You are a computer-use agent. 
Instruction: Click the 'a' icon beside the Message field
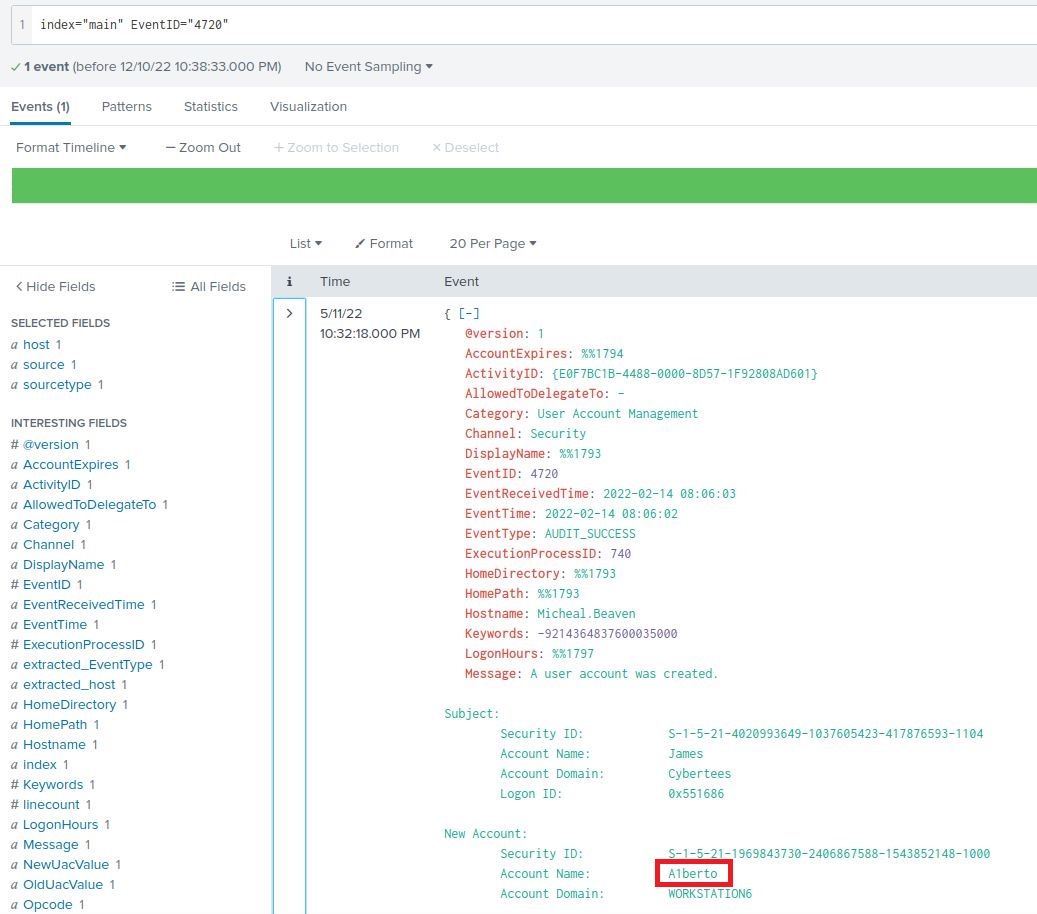[x=13, y=844]
